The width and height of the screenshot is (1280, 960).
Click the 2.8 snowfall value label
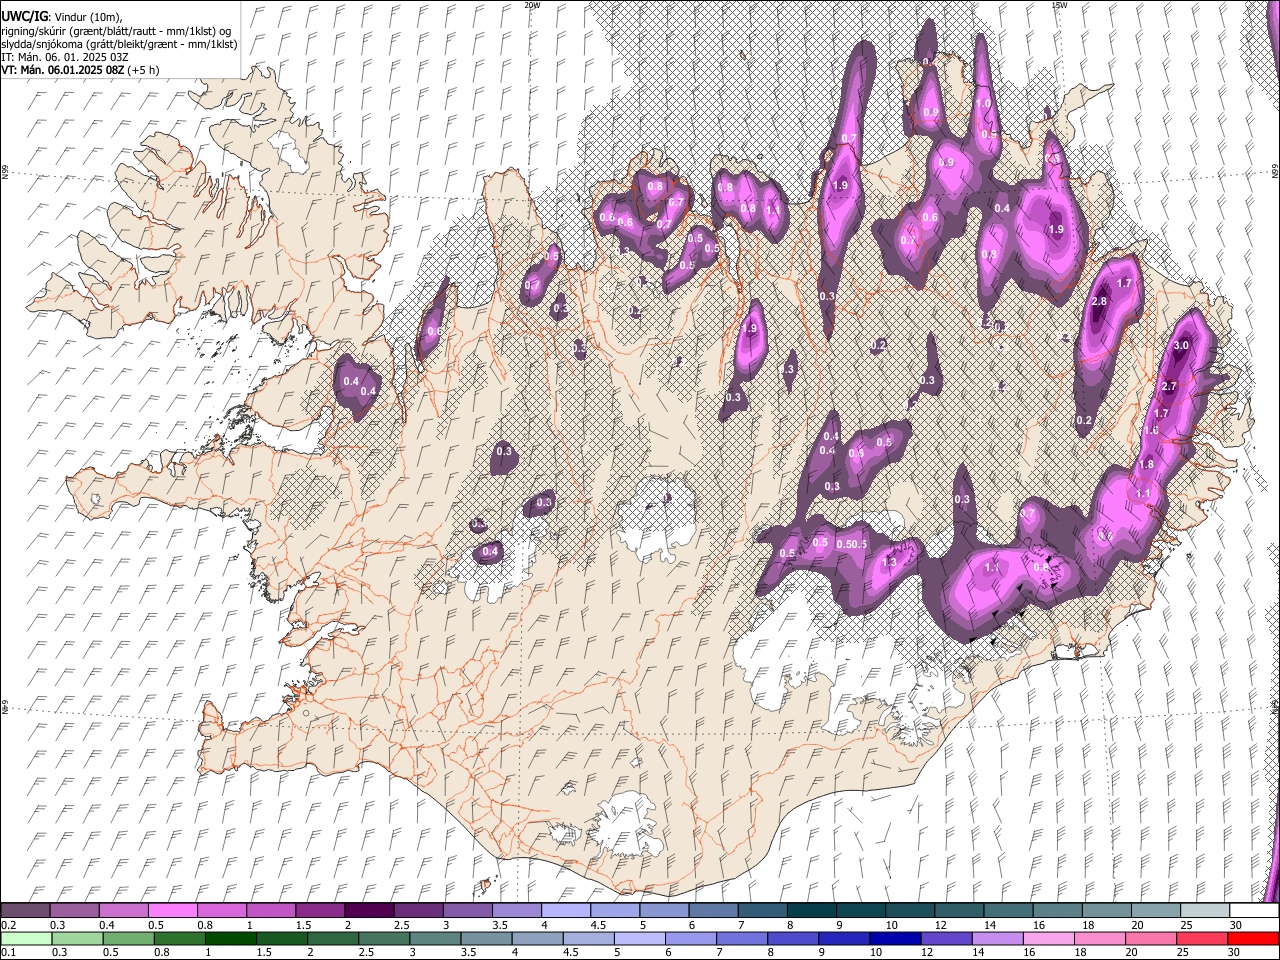click(x=1099, y=302)
